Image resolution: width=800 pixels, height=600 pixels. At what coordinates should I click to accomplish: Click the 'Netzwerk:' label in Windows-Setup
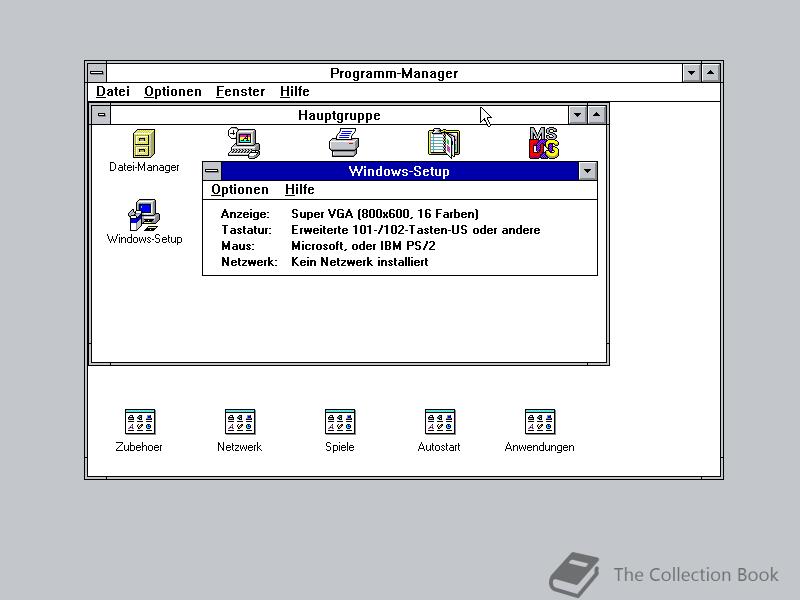click(249, 262)
